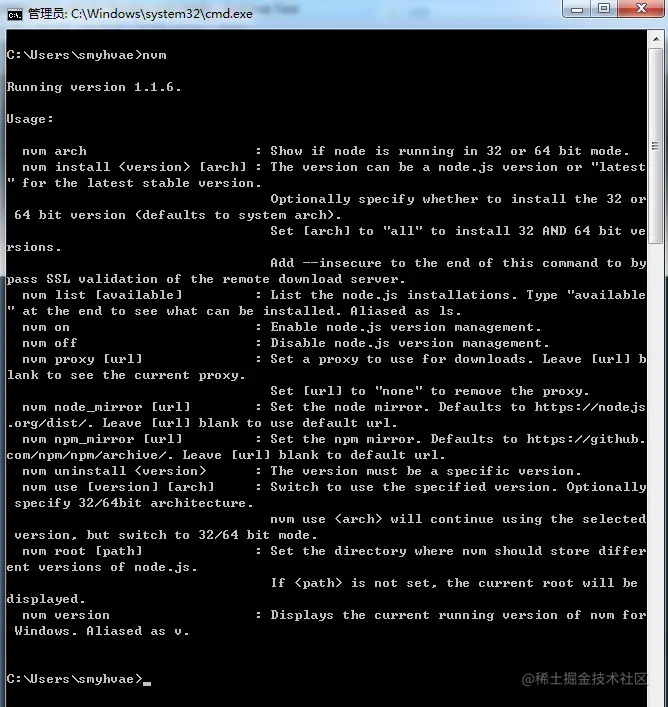Close the cmd.exe window
This screenshot has height=707, width=668.
[641, 9]
